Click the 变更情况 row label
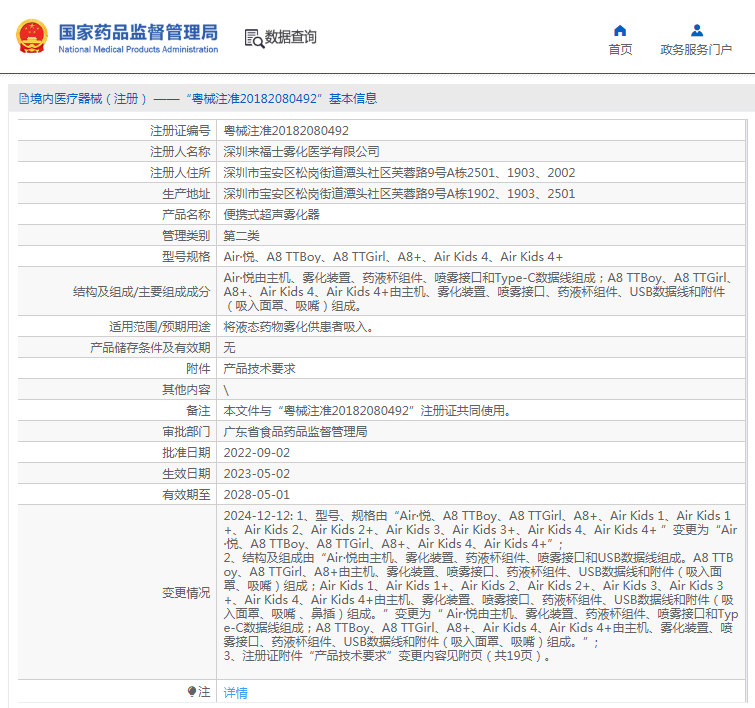 click(x=186, y=592)
